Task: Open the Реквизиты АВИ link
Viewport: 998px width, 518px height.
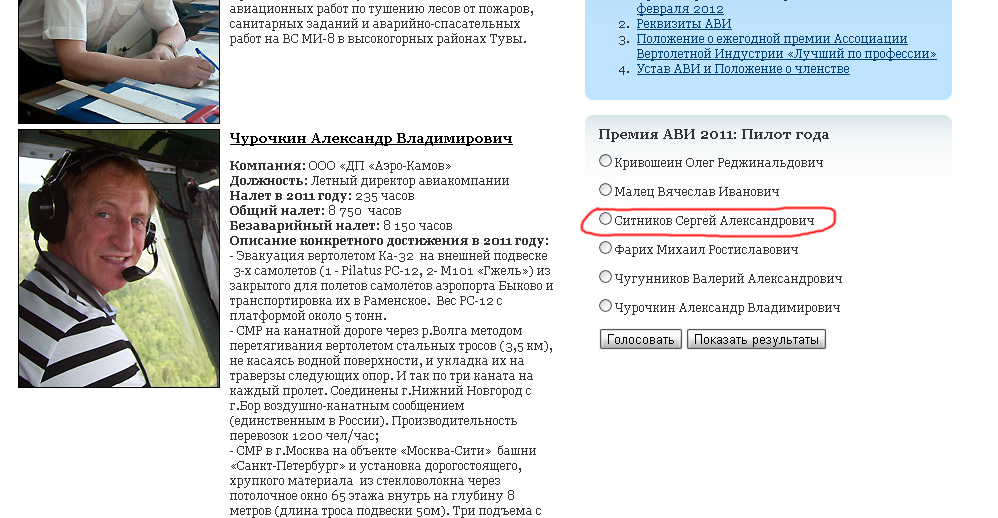Action: tap(684, 24)
